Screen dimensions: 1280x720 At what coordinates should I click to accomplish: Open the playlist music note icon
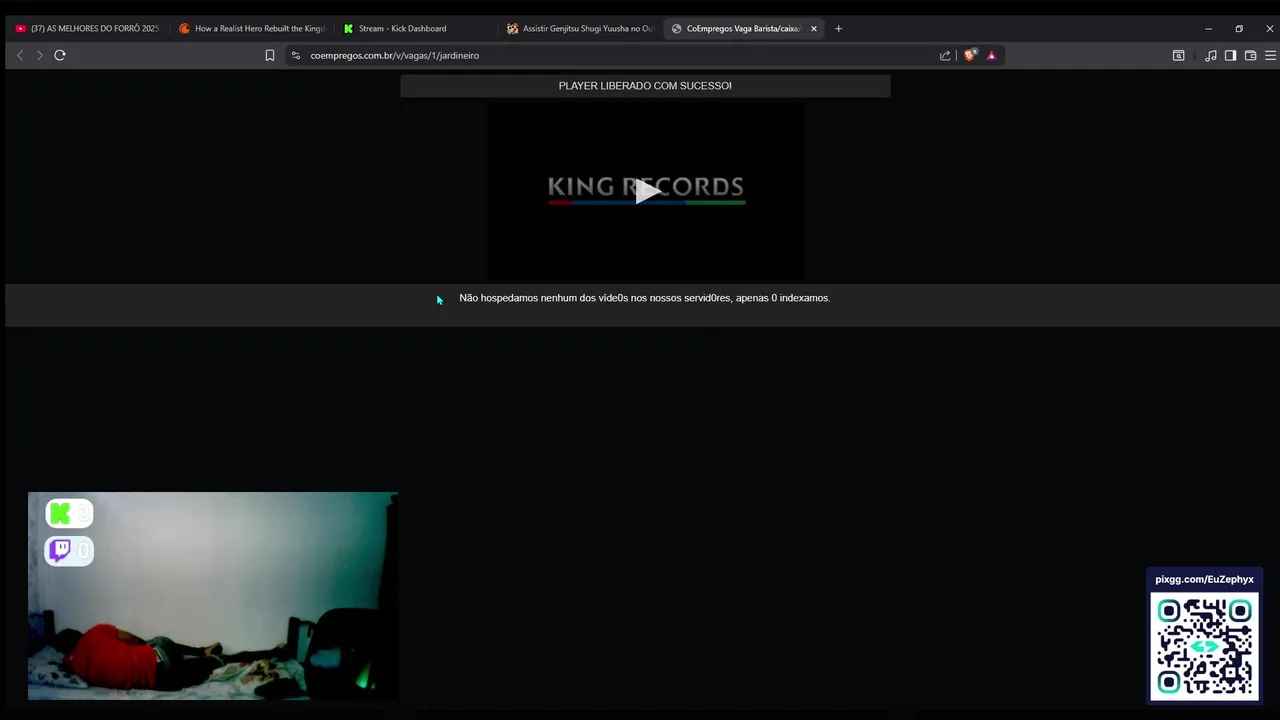[x=1211, y=55]
